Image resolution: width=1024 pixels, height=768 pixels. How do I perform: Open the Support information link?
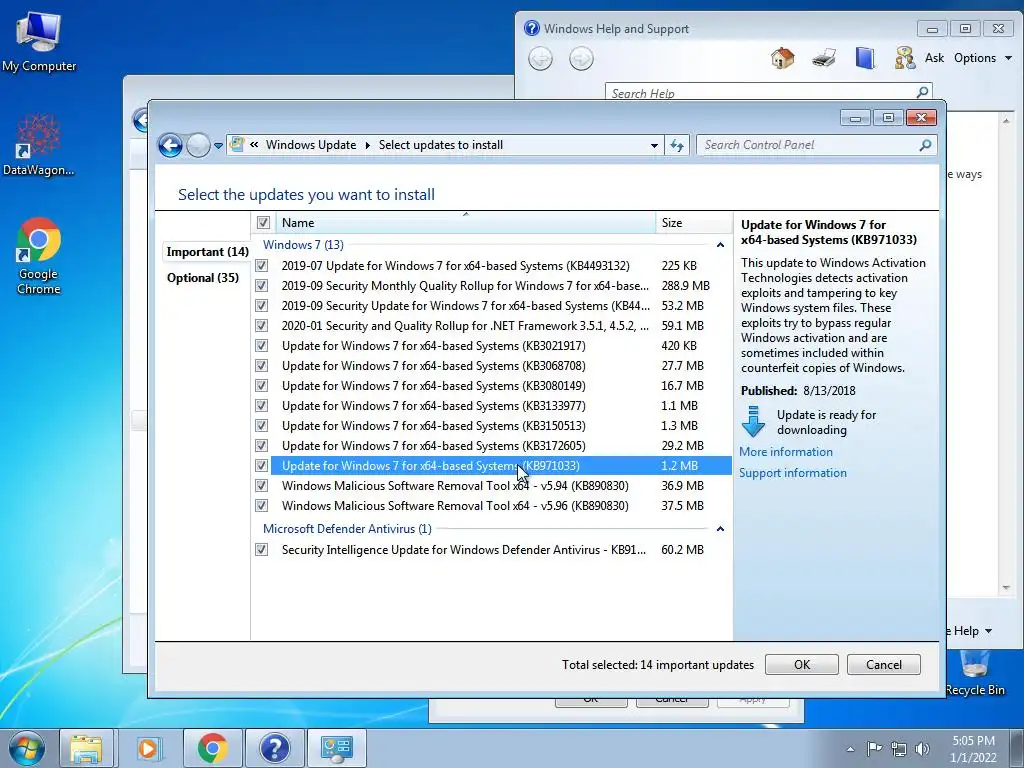793,473
